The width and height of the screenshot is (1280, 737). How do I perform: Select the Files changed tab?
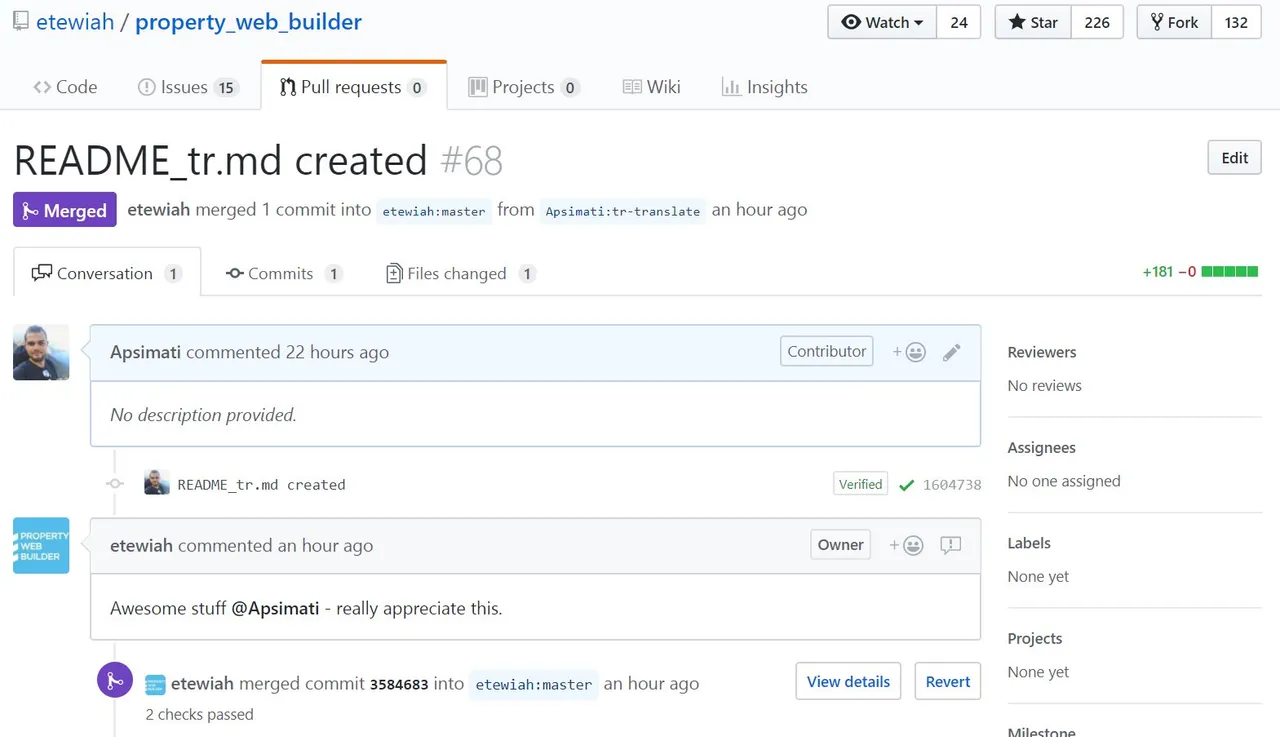tap(460, 273)
